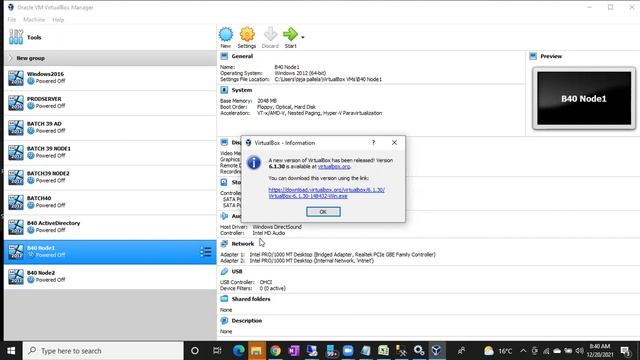Click the Description section icon
Image resolution: width=640 pixels, height=360 pixels.
[x=224, y=321]
